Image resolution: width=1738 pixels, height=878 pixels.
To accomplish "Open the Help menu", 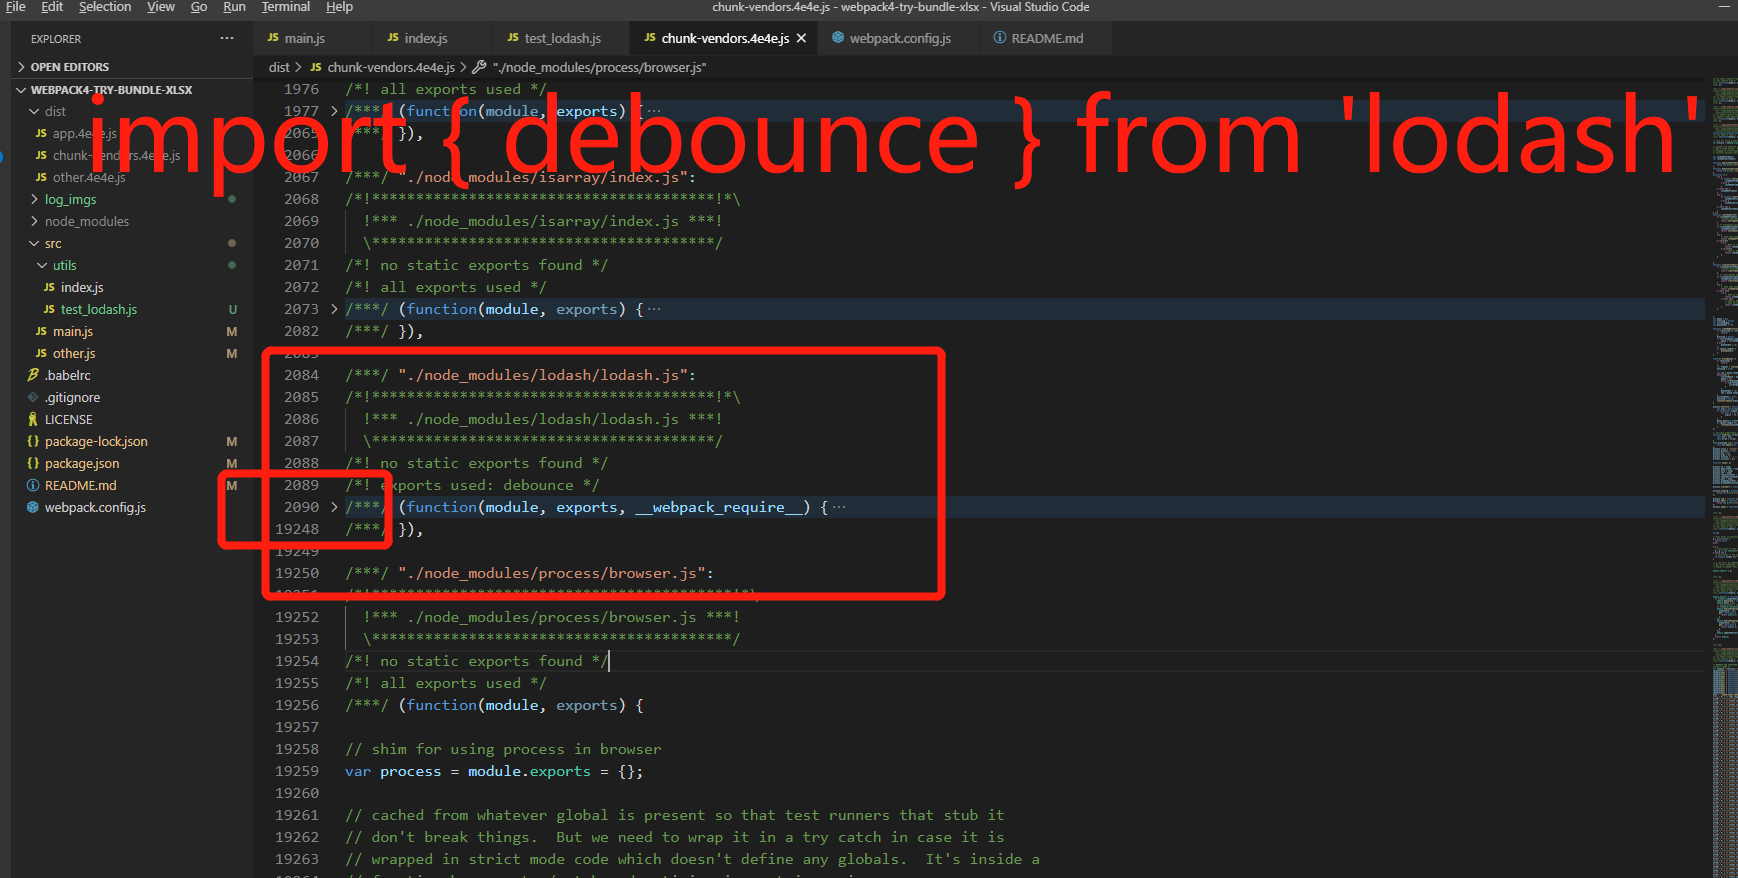I will point(340,7).
